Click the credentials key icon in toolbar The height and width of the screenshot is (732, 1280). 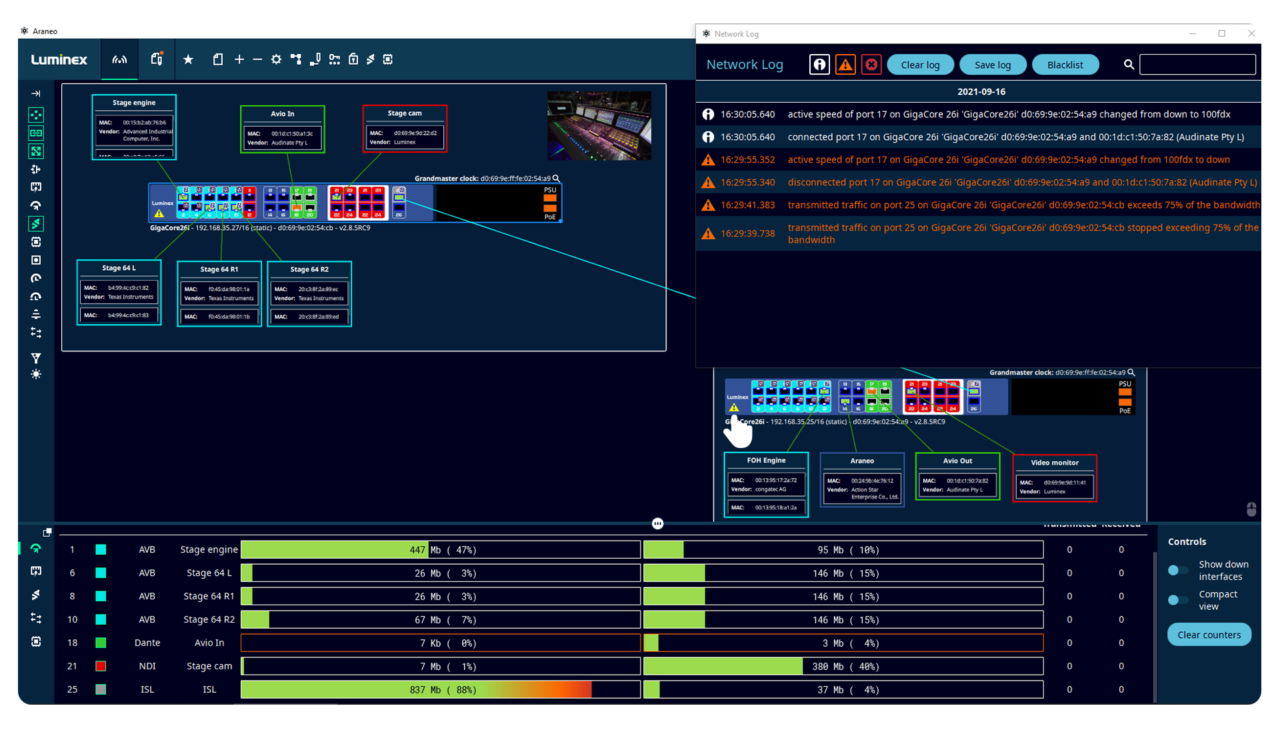coord(334,60)
